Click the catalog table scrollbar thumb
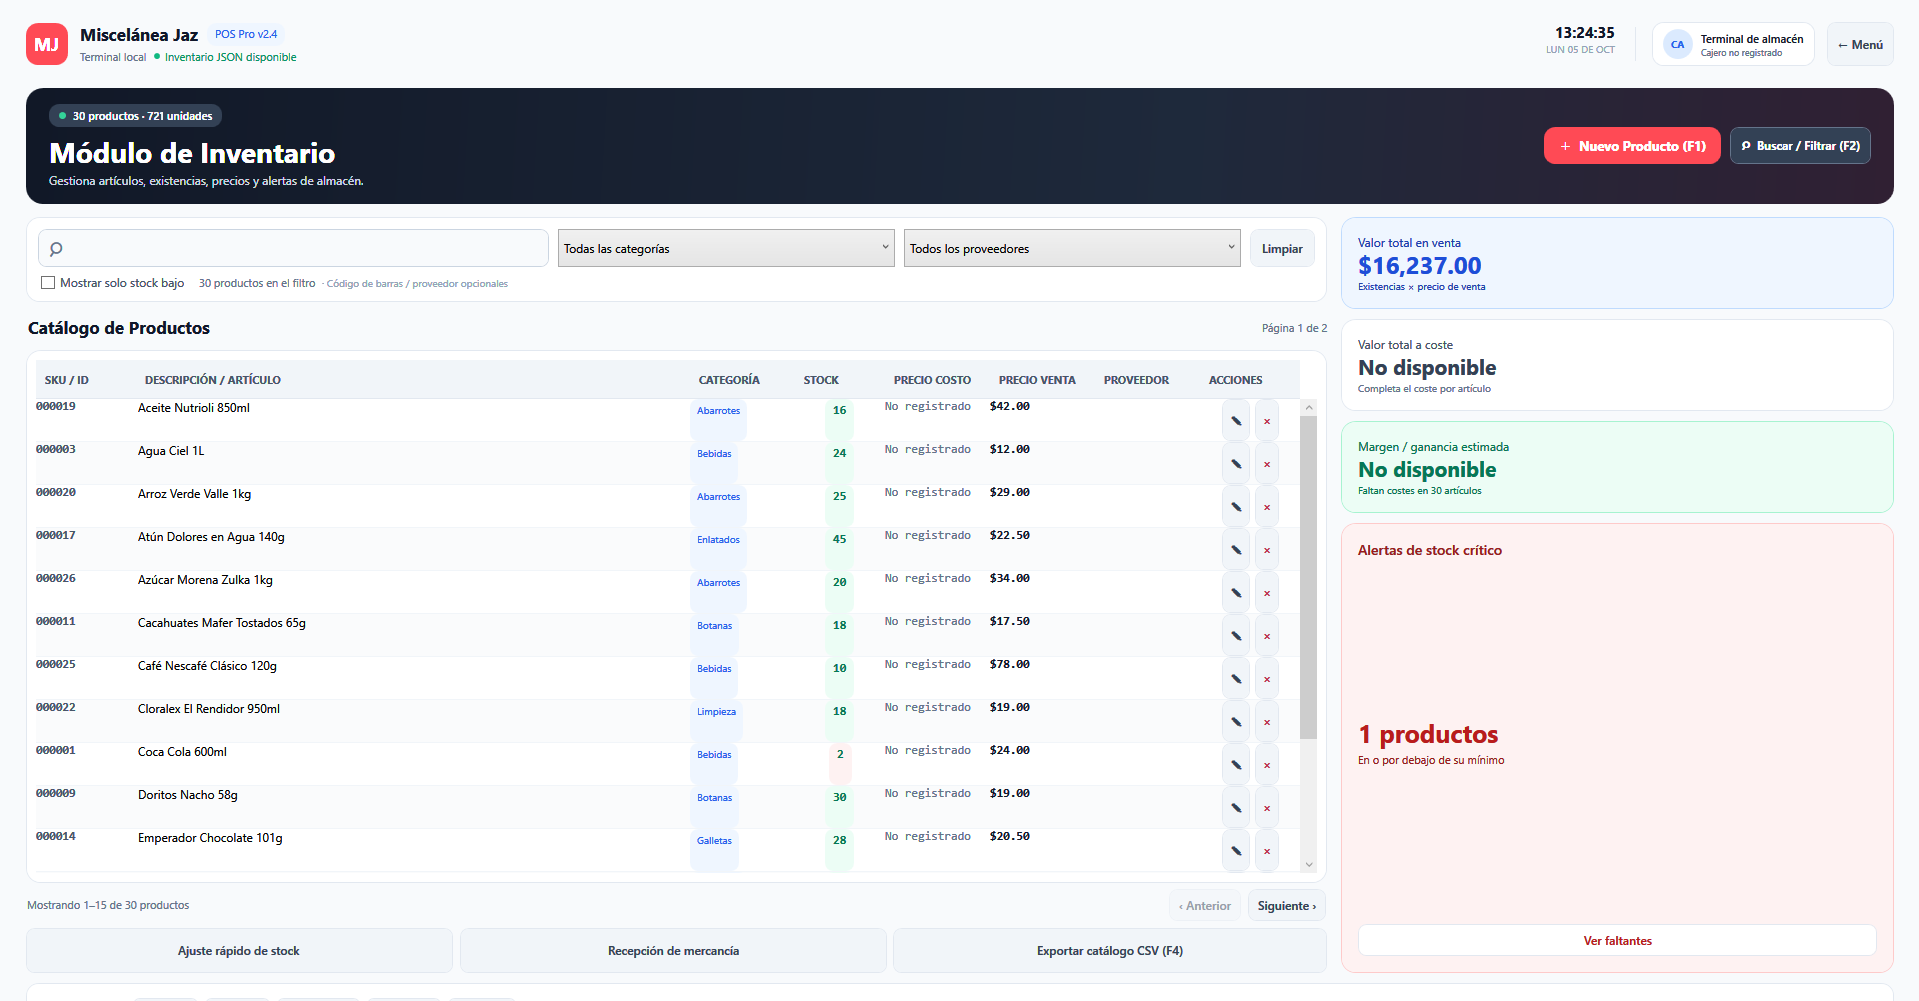This screenshot has width=1919, height=1001. [x=1308, y=577]
